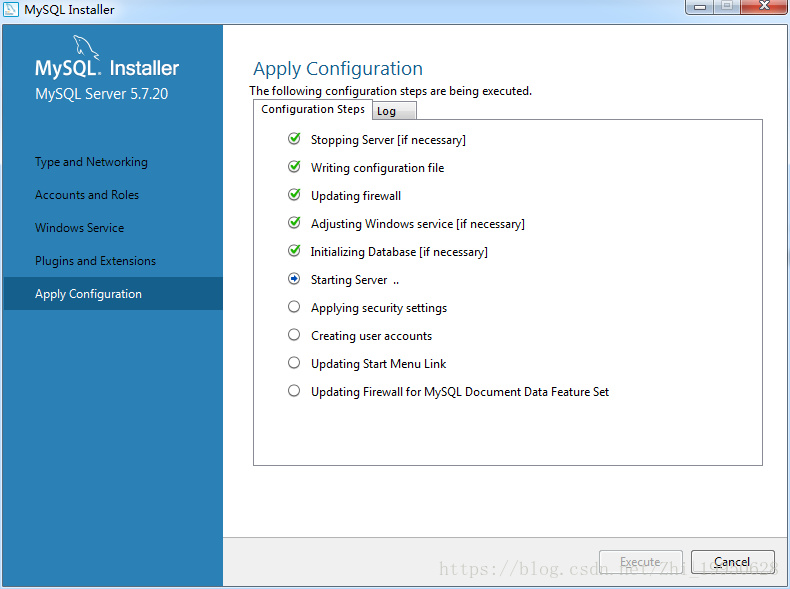
Task: Click the in-progress arrow icon beside Starting Server
Action: [x=294, y=279]
